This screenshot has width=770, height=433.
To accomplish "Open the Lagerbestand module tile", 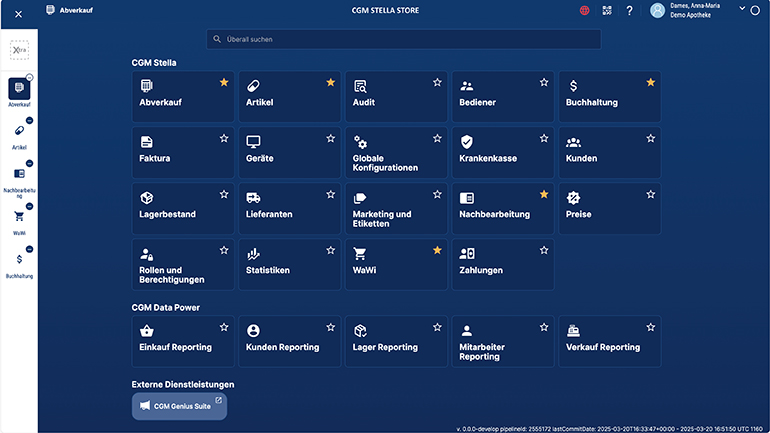I will (x=182, y=208).
